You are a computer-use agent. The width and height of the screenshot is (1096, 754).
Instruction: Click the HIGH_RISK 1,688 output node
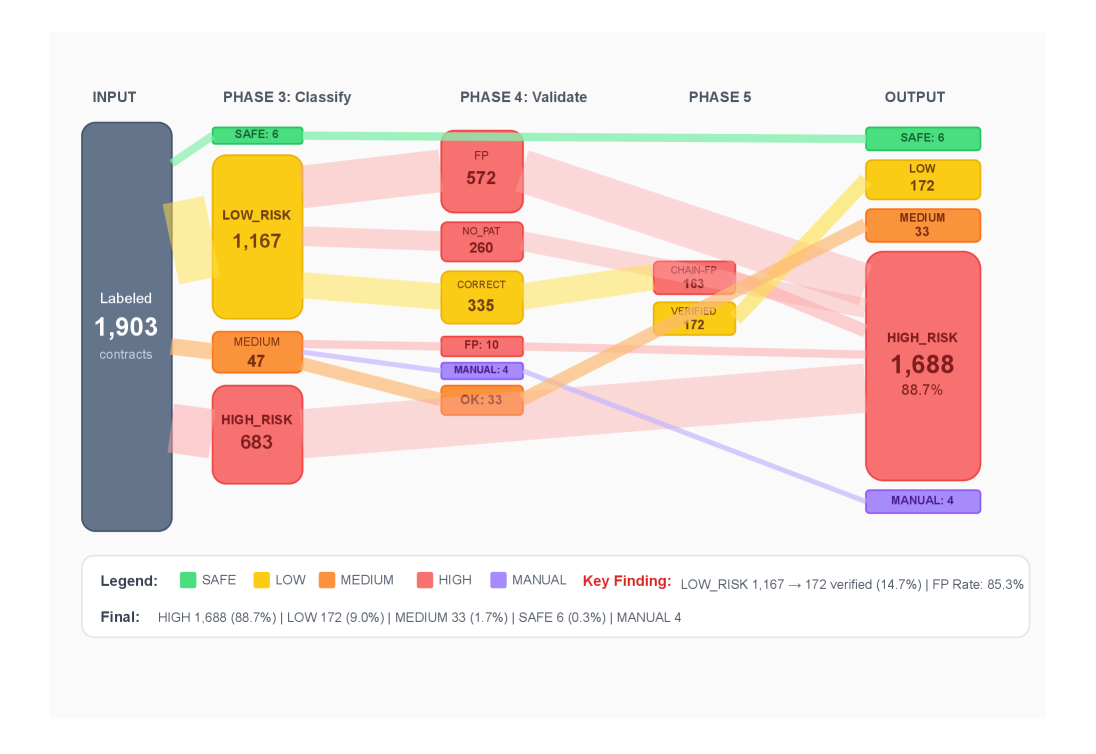[x=922, y=366]
